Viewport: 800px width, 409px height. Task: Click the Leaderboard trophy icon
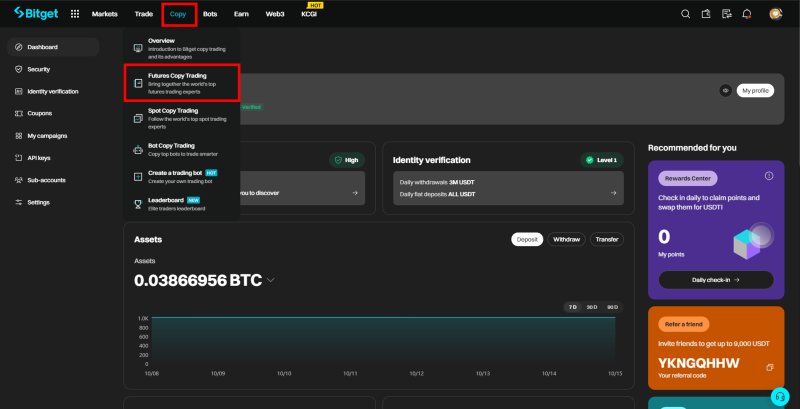point(138,204)
